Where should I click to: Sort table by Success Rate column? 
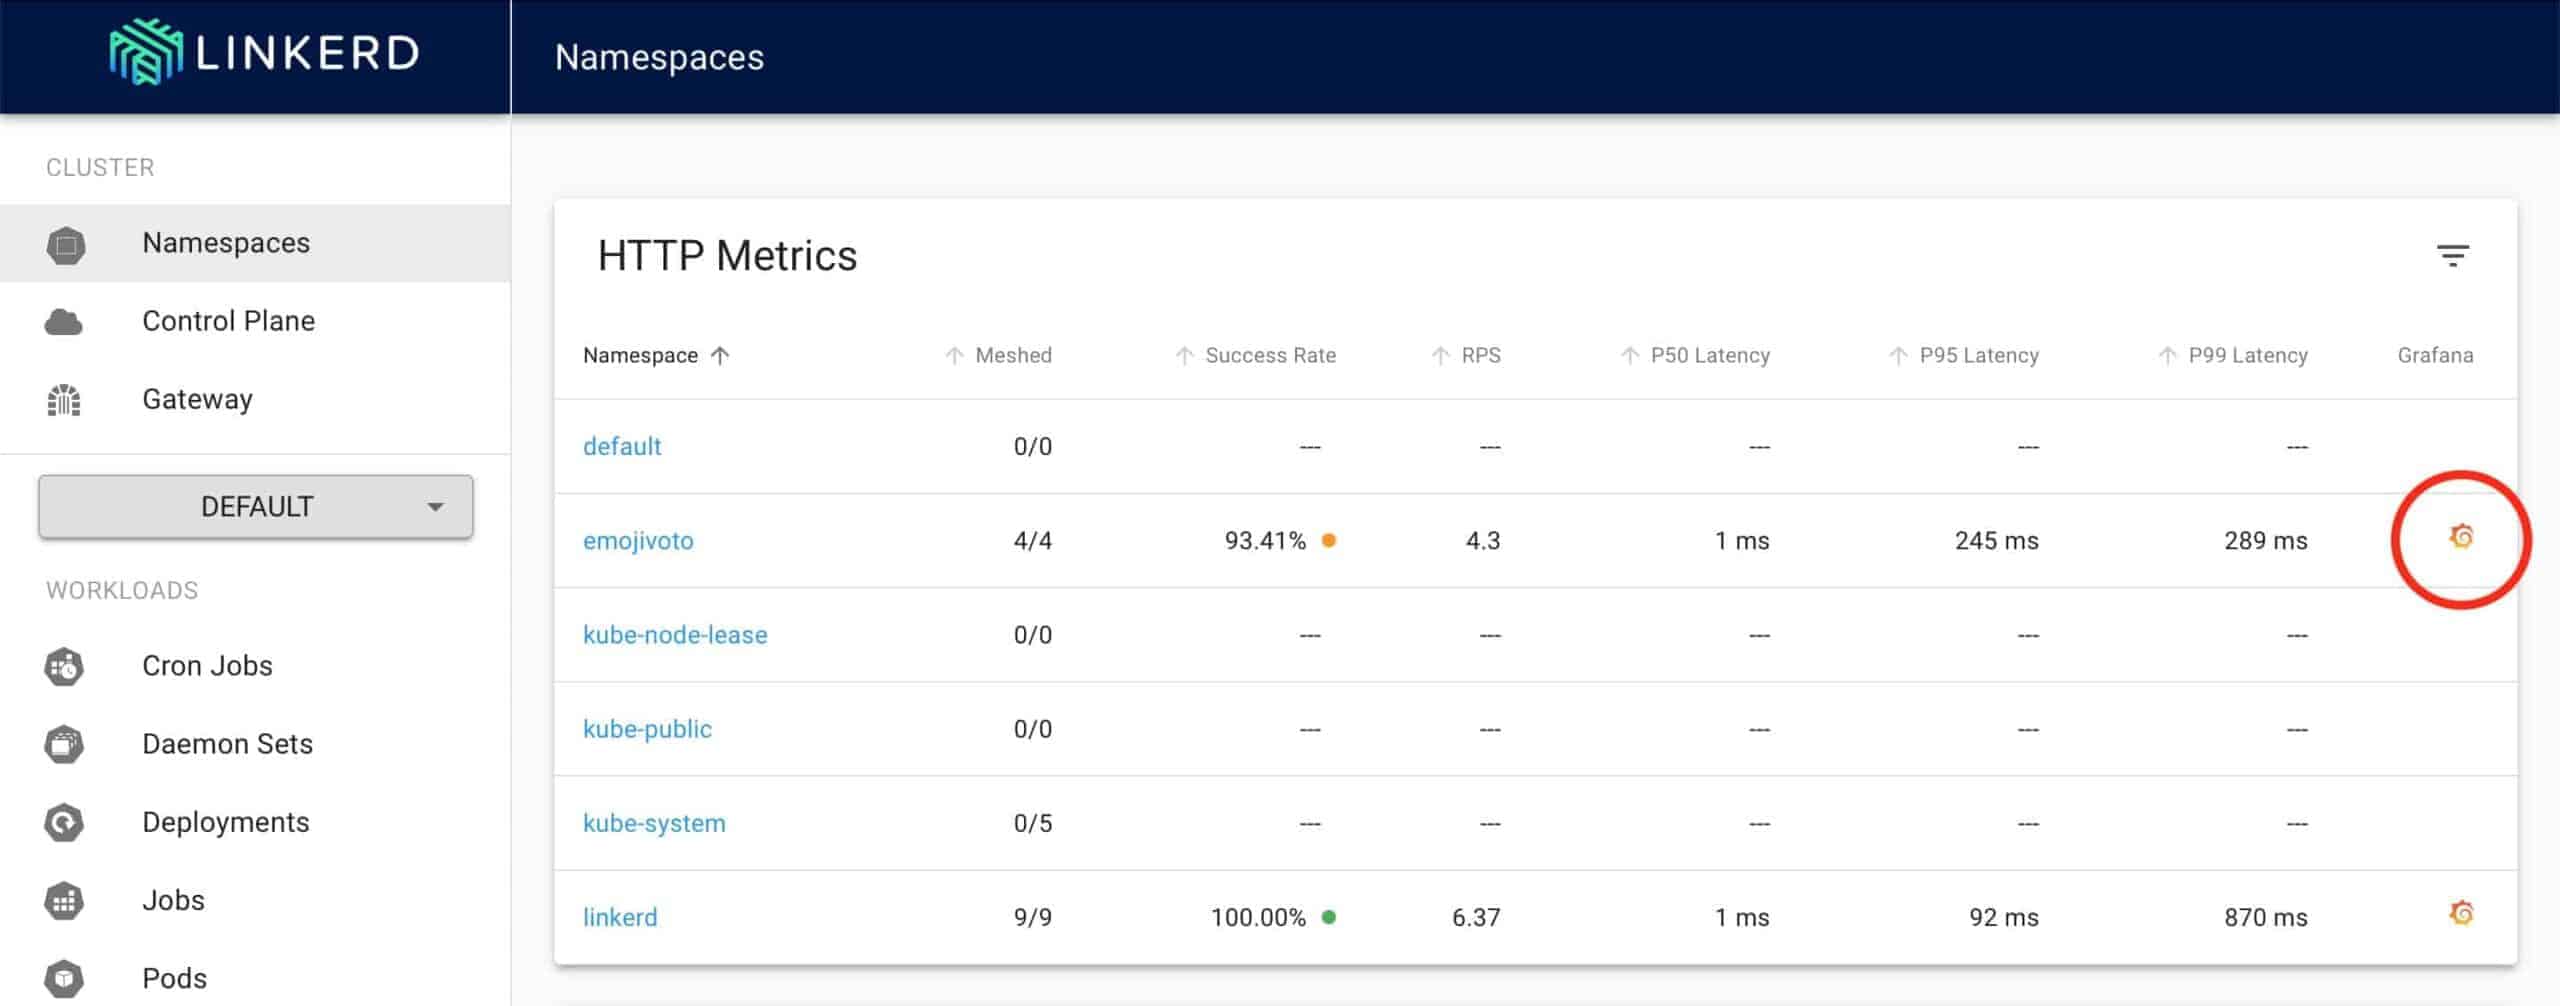pyautogui.click(x=1269, y=356)
